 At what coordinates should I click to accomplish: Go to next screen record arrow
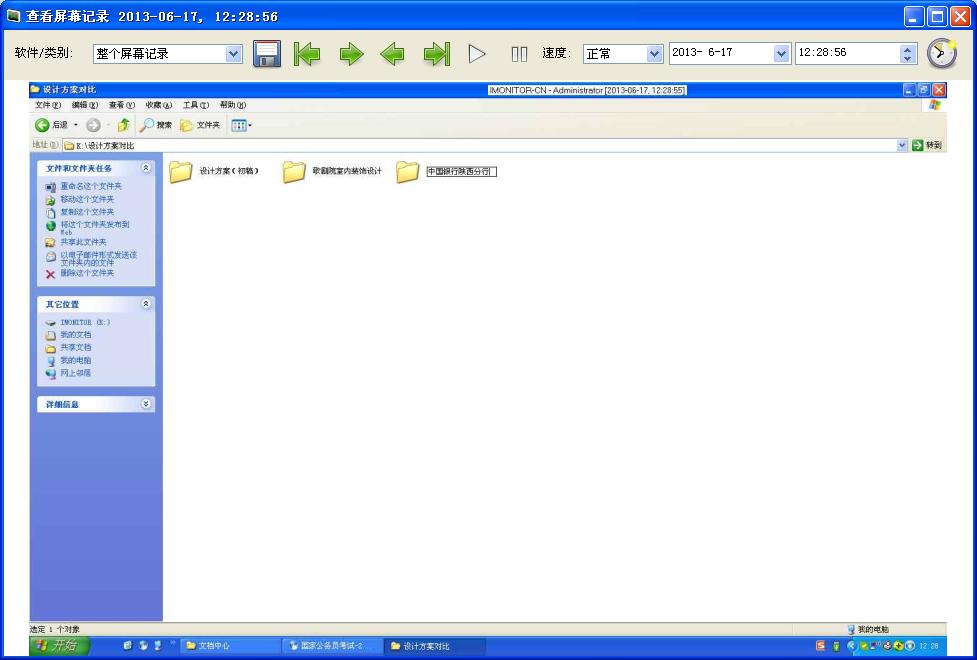[x=351, y=54]
